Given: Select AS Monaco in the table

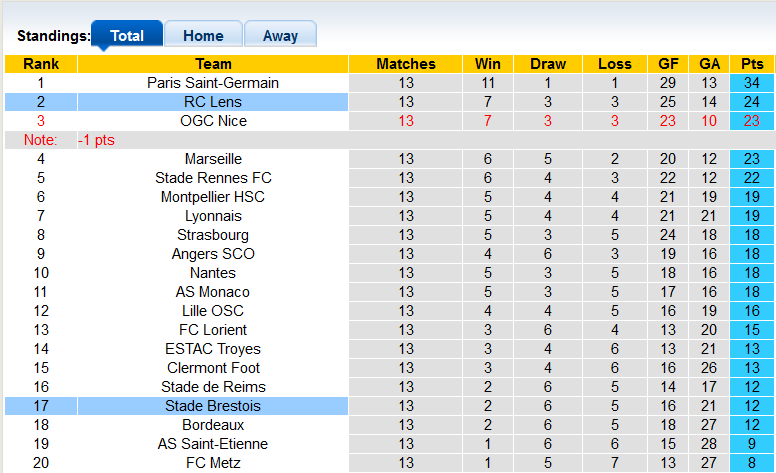Looking at the screenshot, I should pyautogui.click(x=213, y=292).
